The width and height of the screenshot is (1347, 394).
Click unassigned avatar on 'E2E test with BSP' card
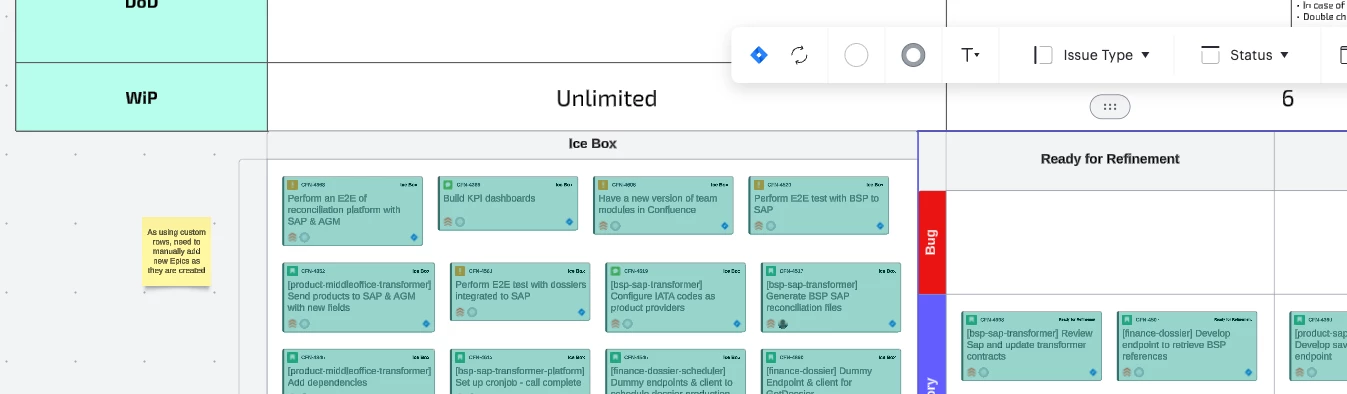coord(770,226)
